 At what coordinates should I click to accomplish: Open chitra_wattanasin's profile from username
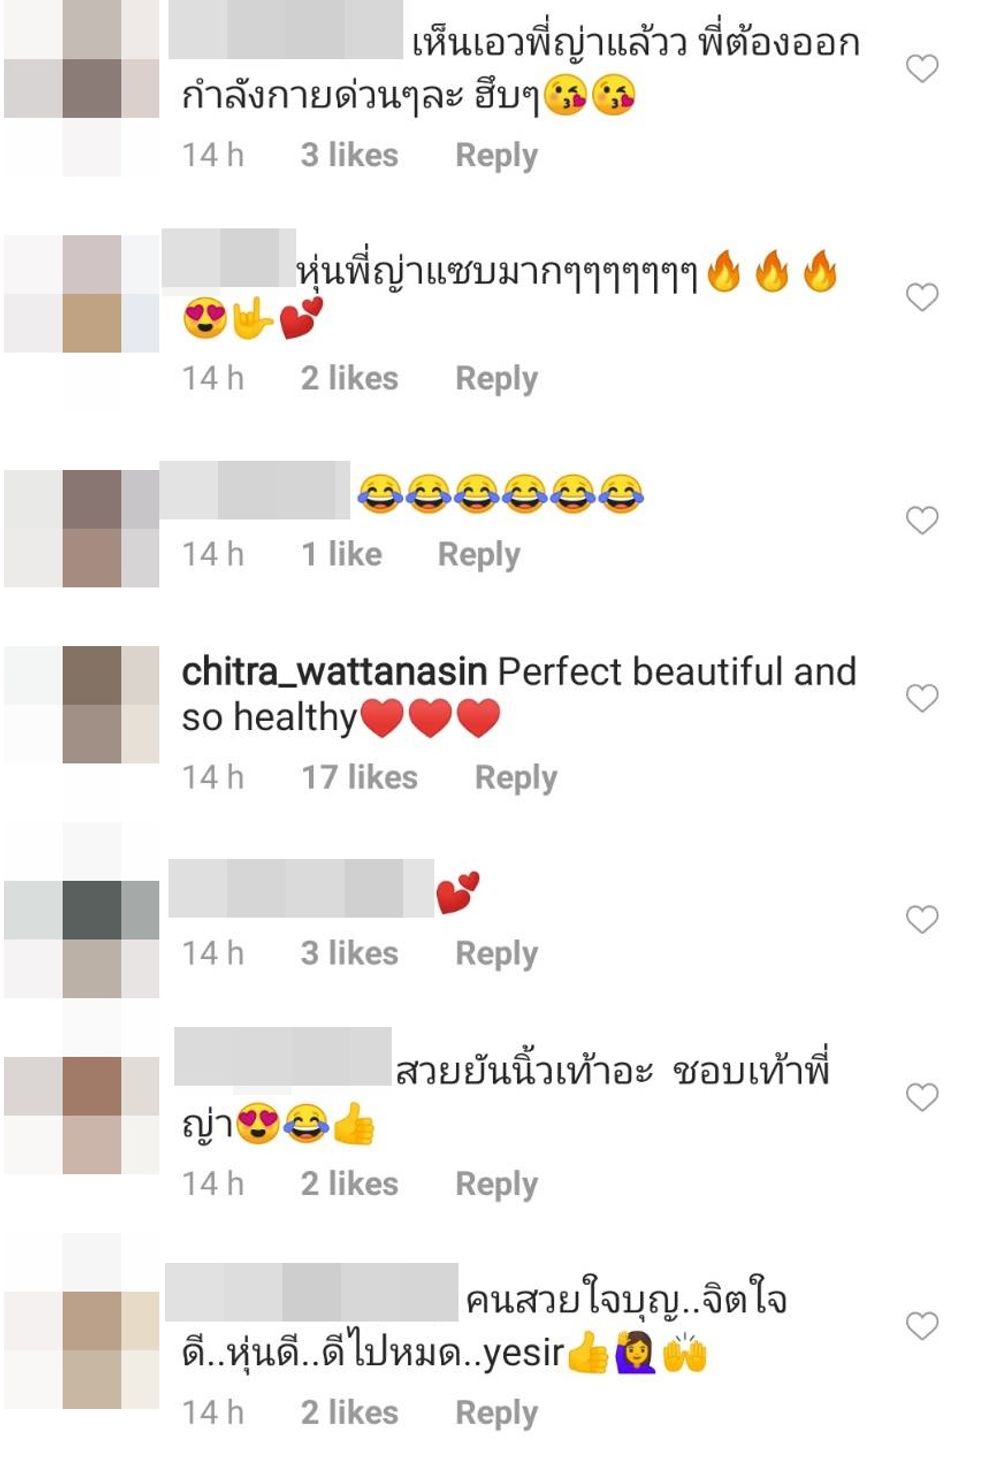(334, 672)
